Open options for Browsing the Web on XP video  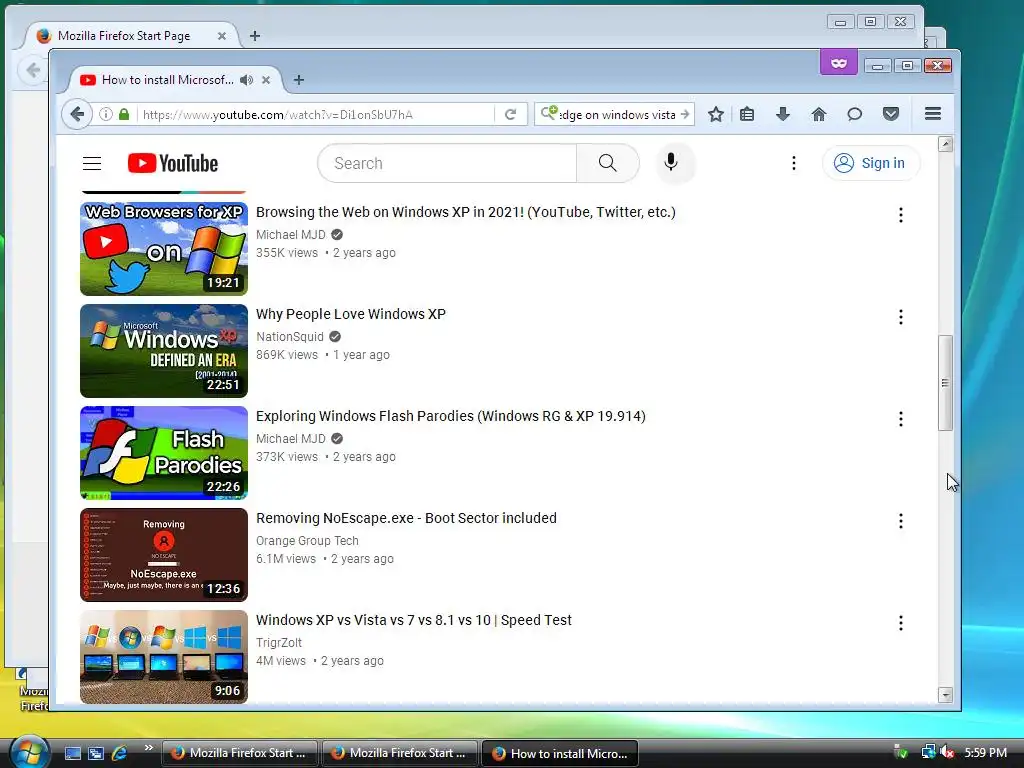(901, 215)
